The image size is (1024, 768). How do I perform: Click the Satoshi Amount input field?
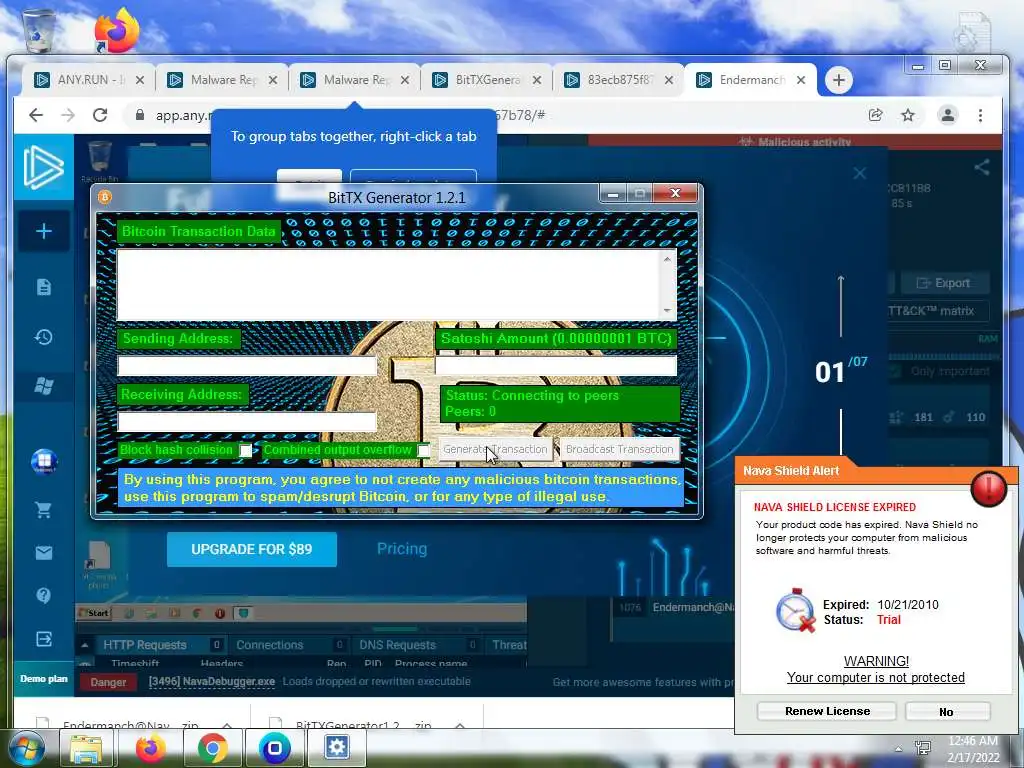tap(556, 366)
